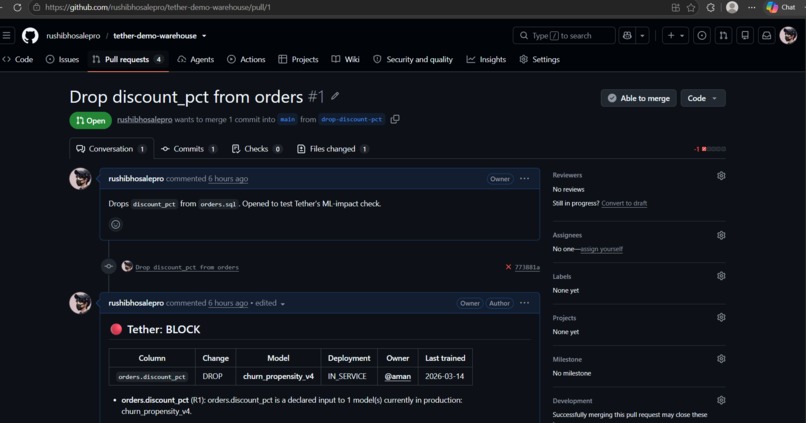Open the Assignees settings gear

pyautogui.click(x=721, y=235)
